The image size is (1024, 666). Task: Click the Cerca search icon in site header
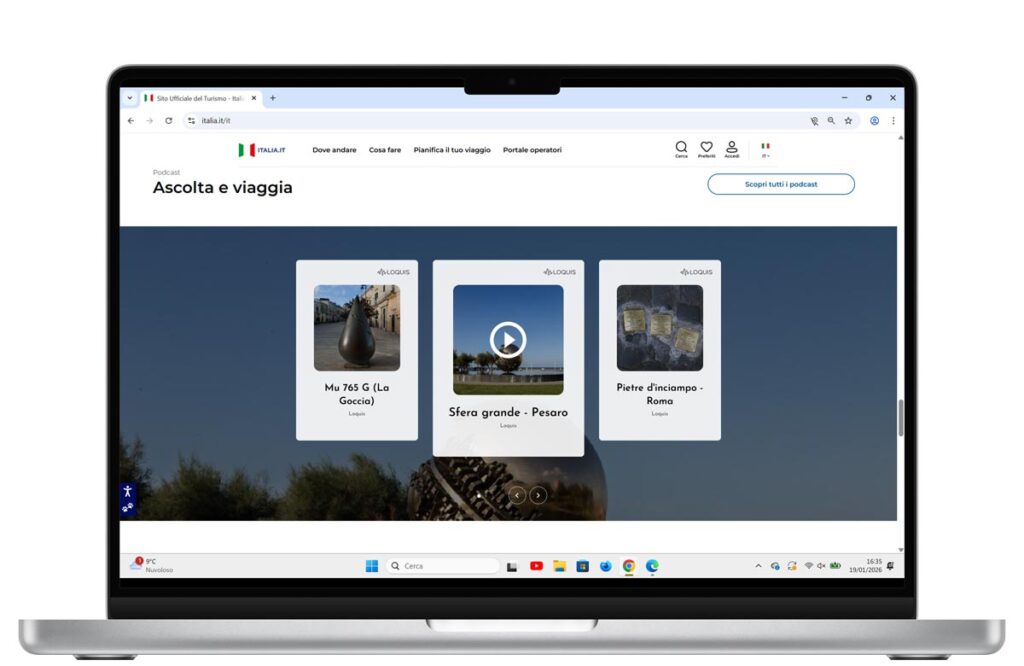tap(681, 148)
